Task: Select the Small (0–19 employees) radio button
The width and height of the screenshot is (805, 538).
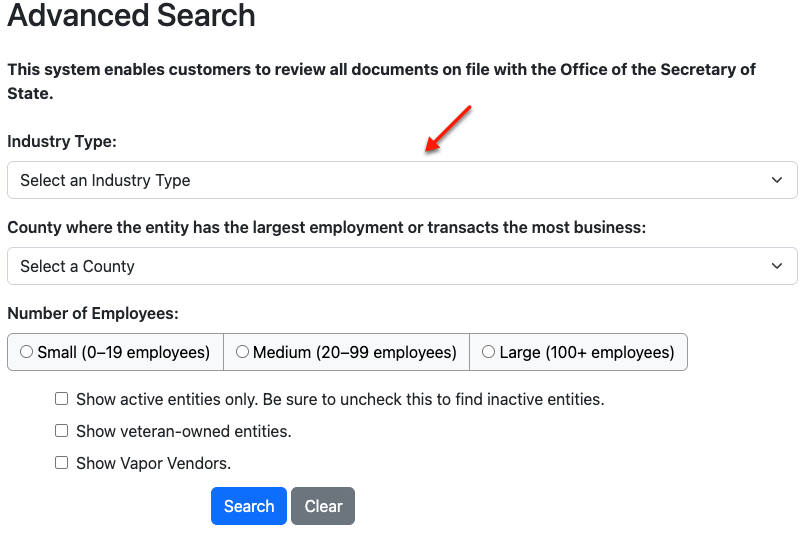Action: click(x=26, y=352)
